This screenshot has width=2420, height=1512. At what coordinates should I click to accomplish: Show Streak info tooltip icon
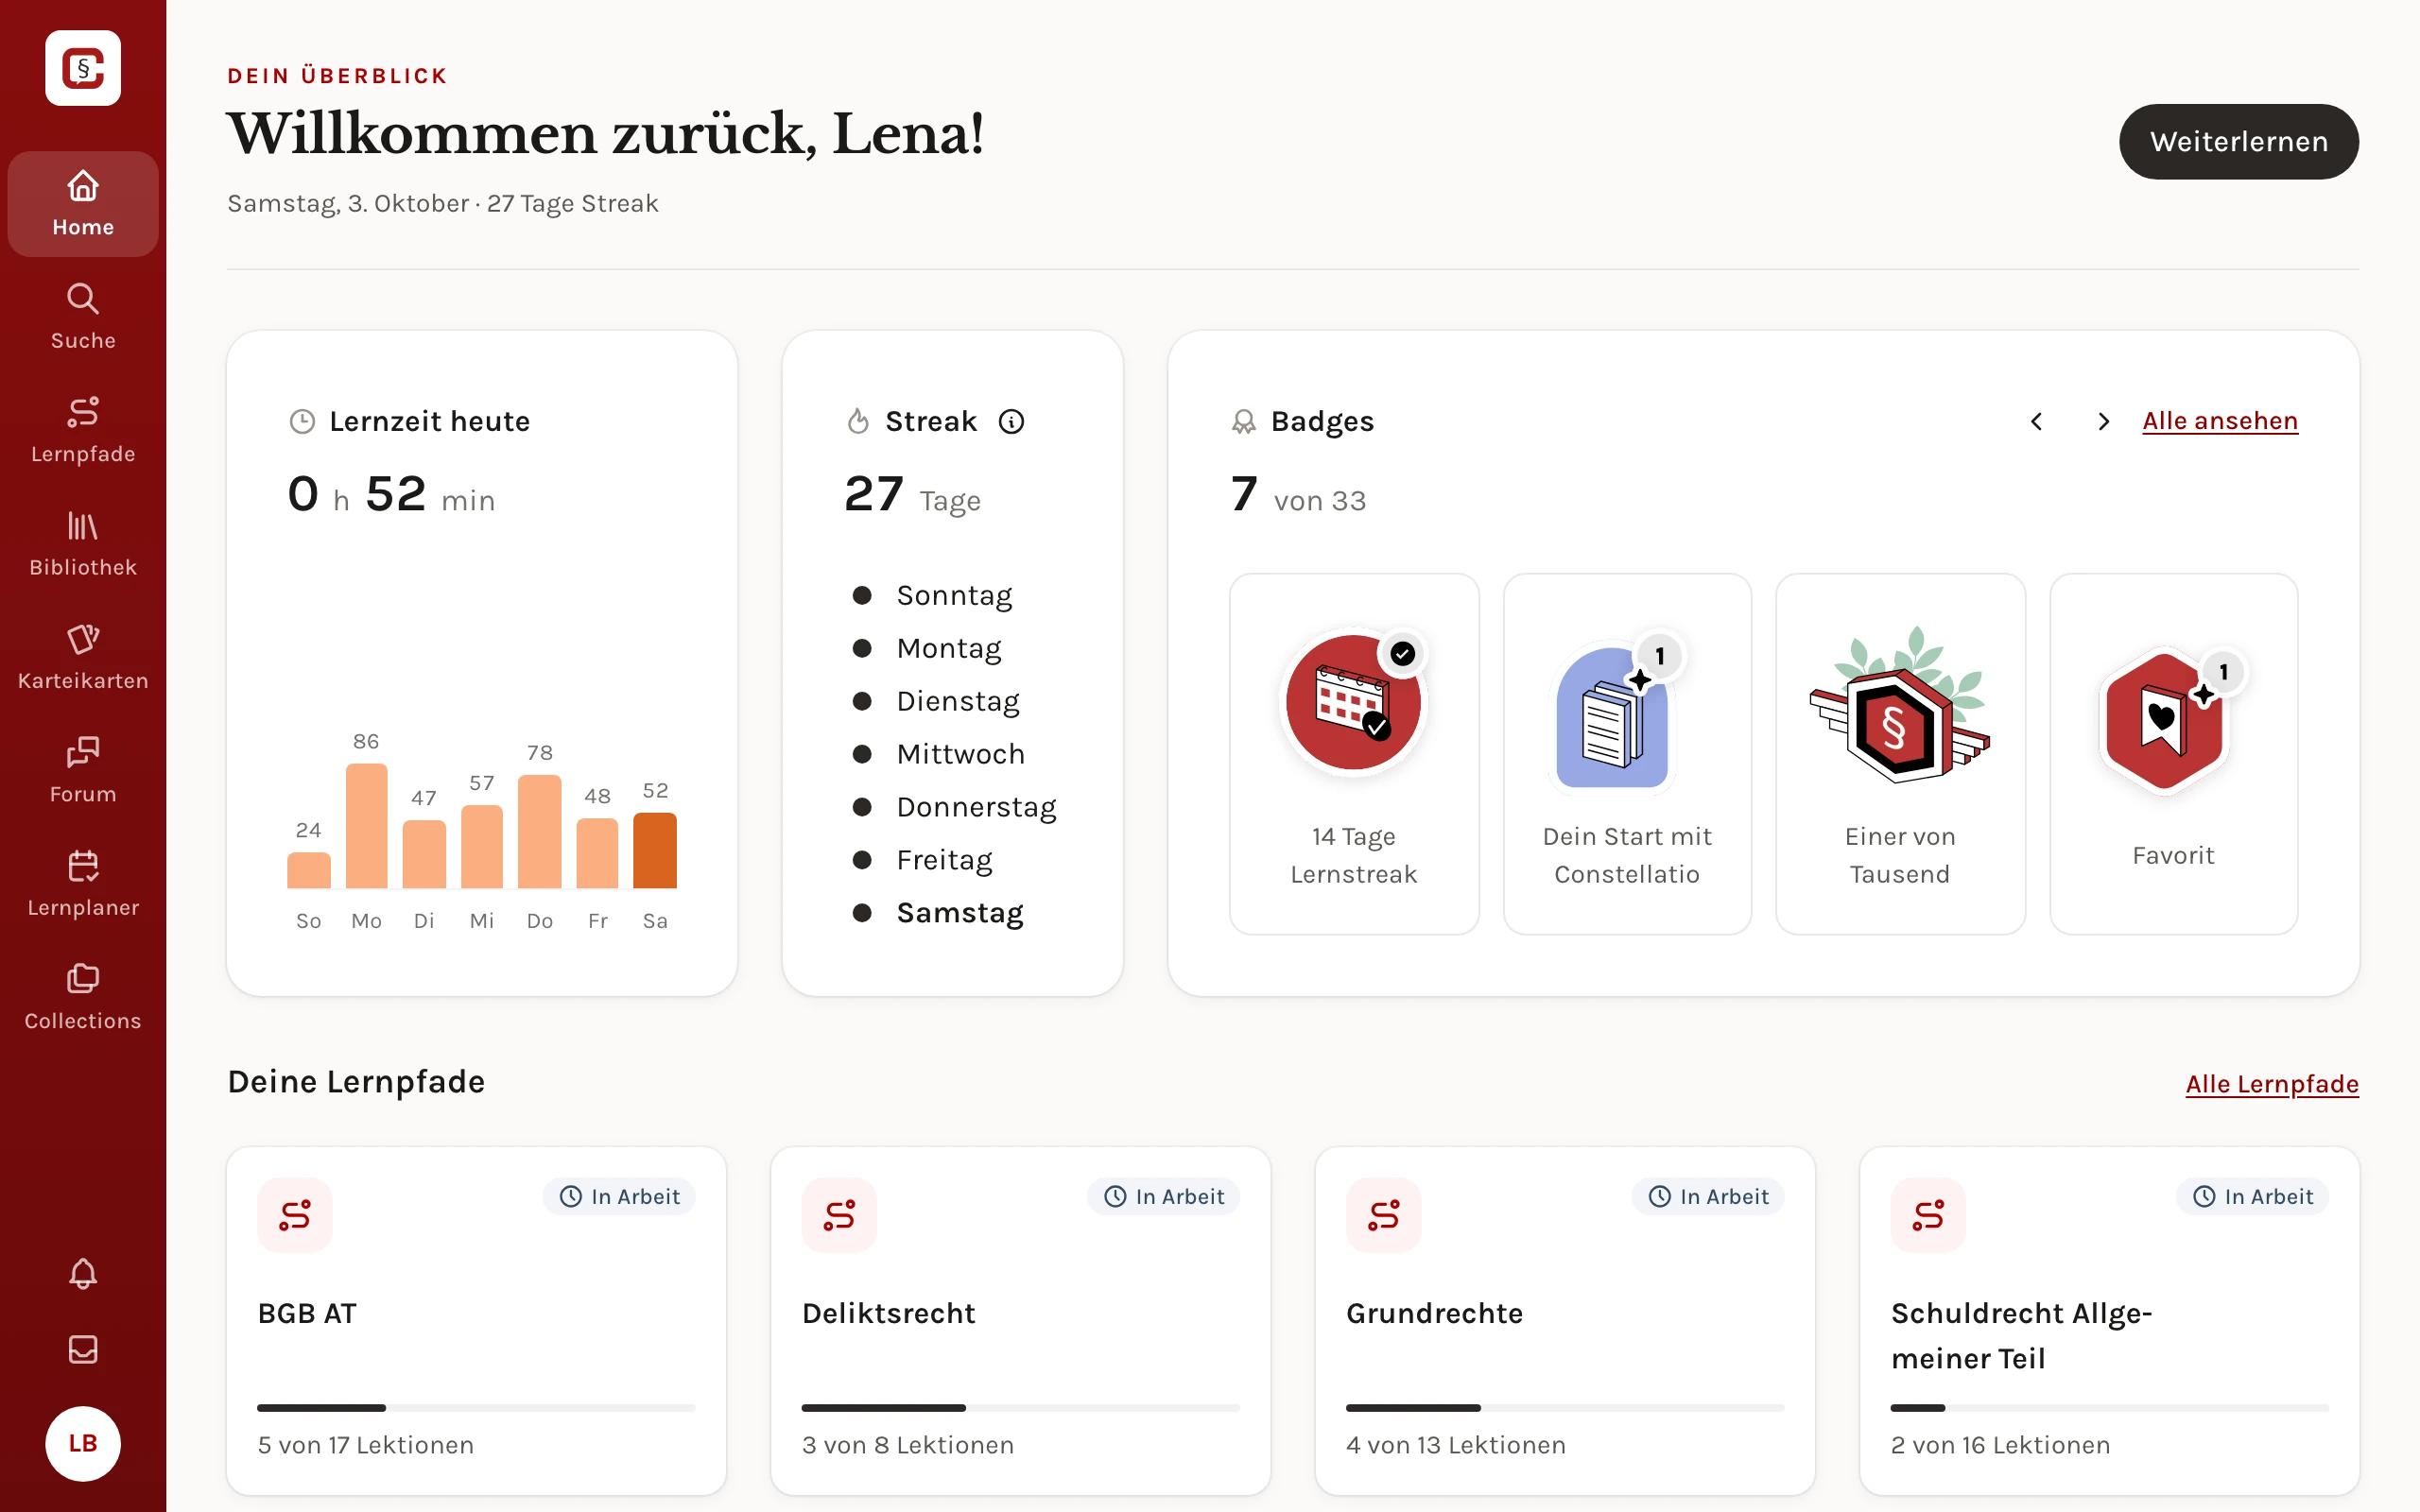(1011, 422)
